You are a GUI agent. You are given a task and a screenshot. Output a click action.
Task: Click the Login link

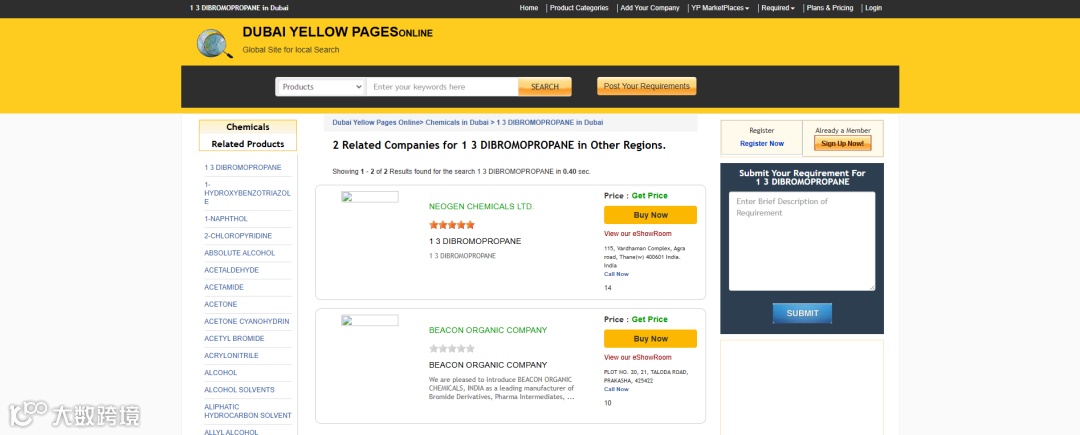(873, 8)
